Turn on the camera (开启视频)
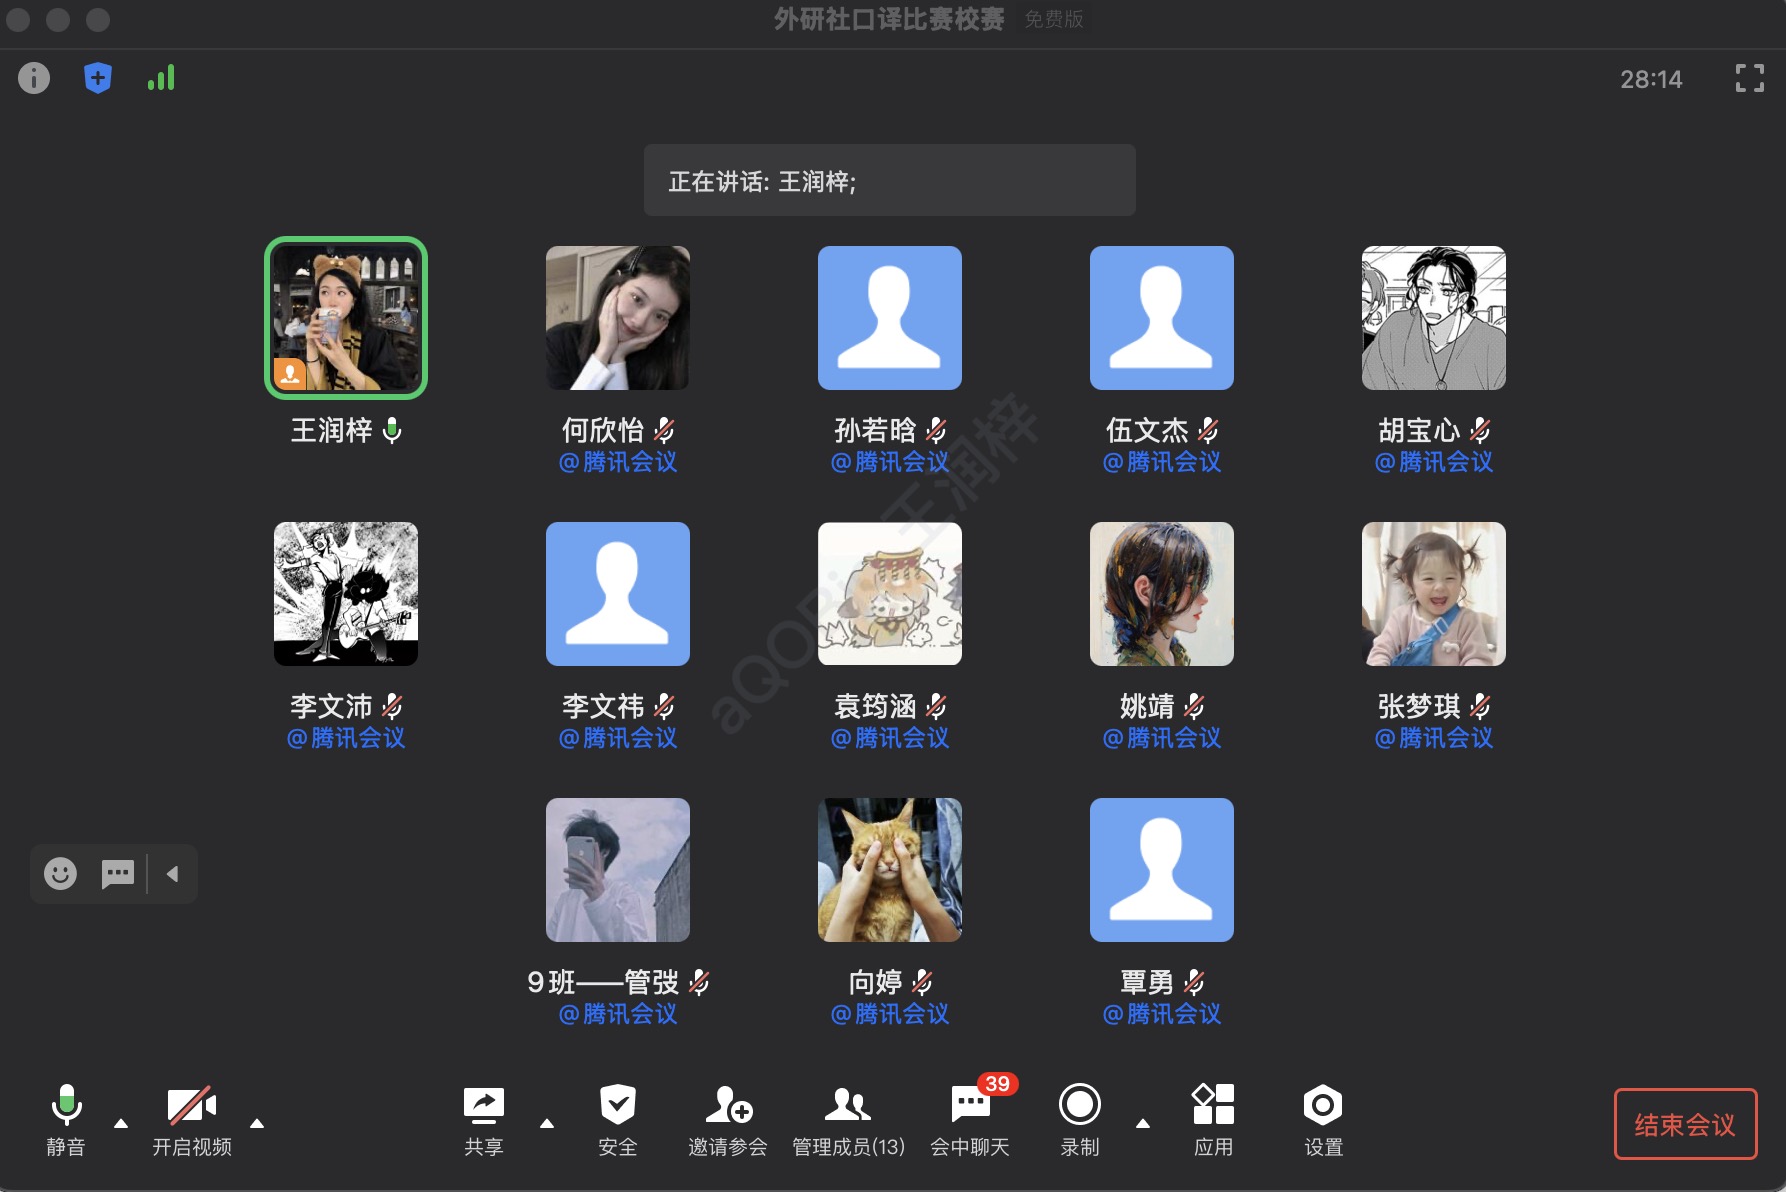1786x1192 pixels. 191,1106
